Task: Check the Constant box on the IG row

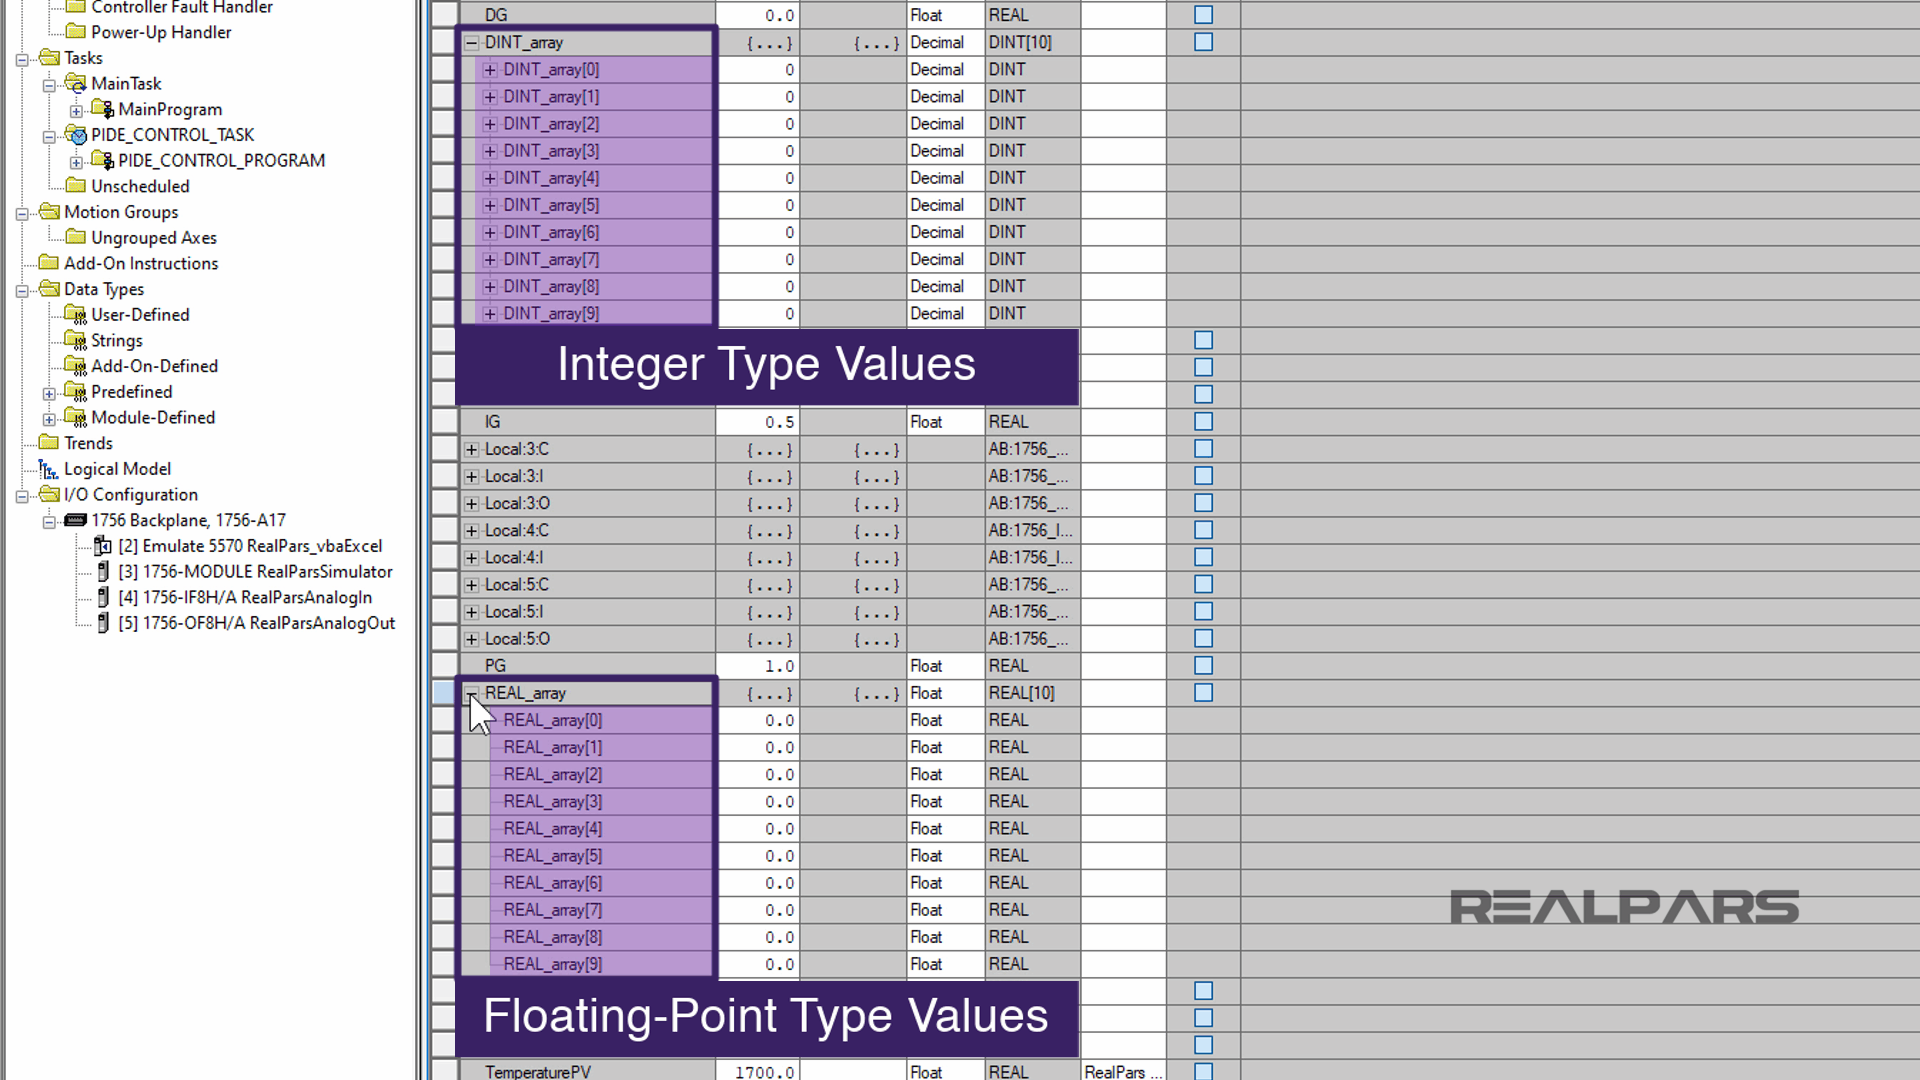Action: 1203,421
